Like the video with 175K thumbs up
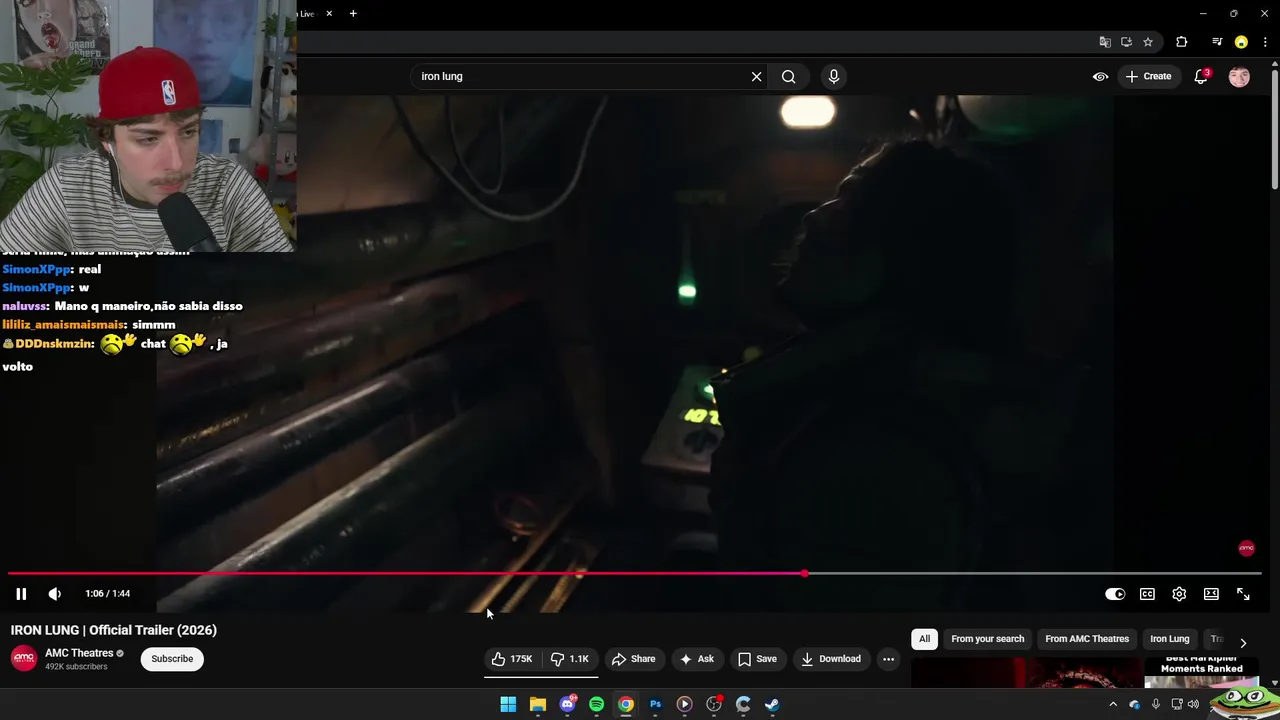 coord(511,659)
